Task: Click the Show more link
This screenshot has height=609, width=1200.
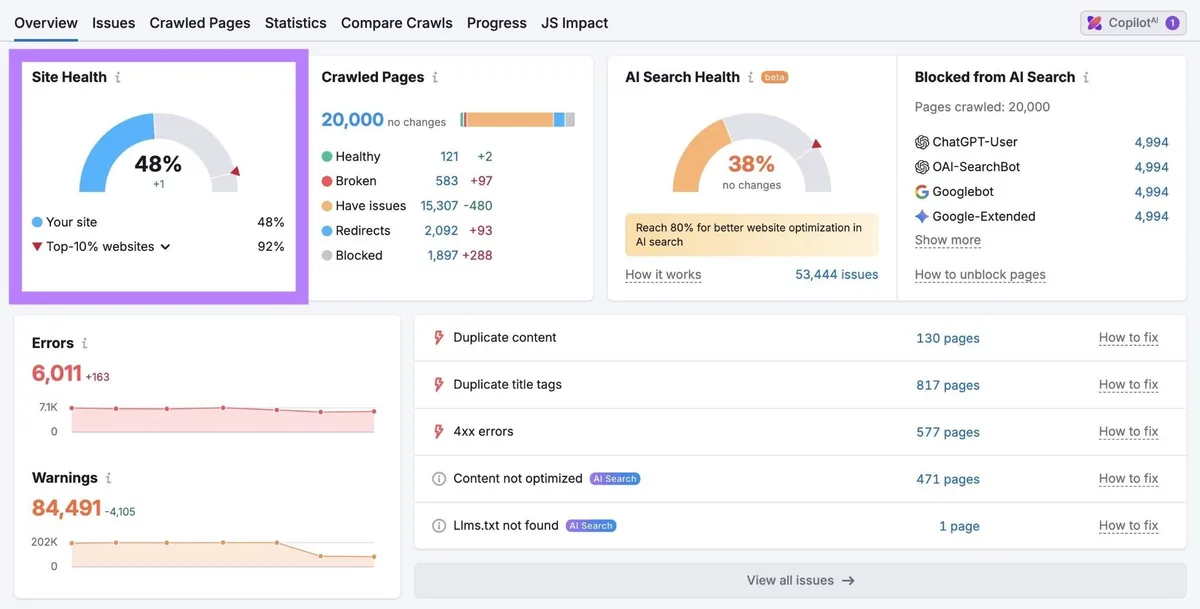Action: pos(948,240)
